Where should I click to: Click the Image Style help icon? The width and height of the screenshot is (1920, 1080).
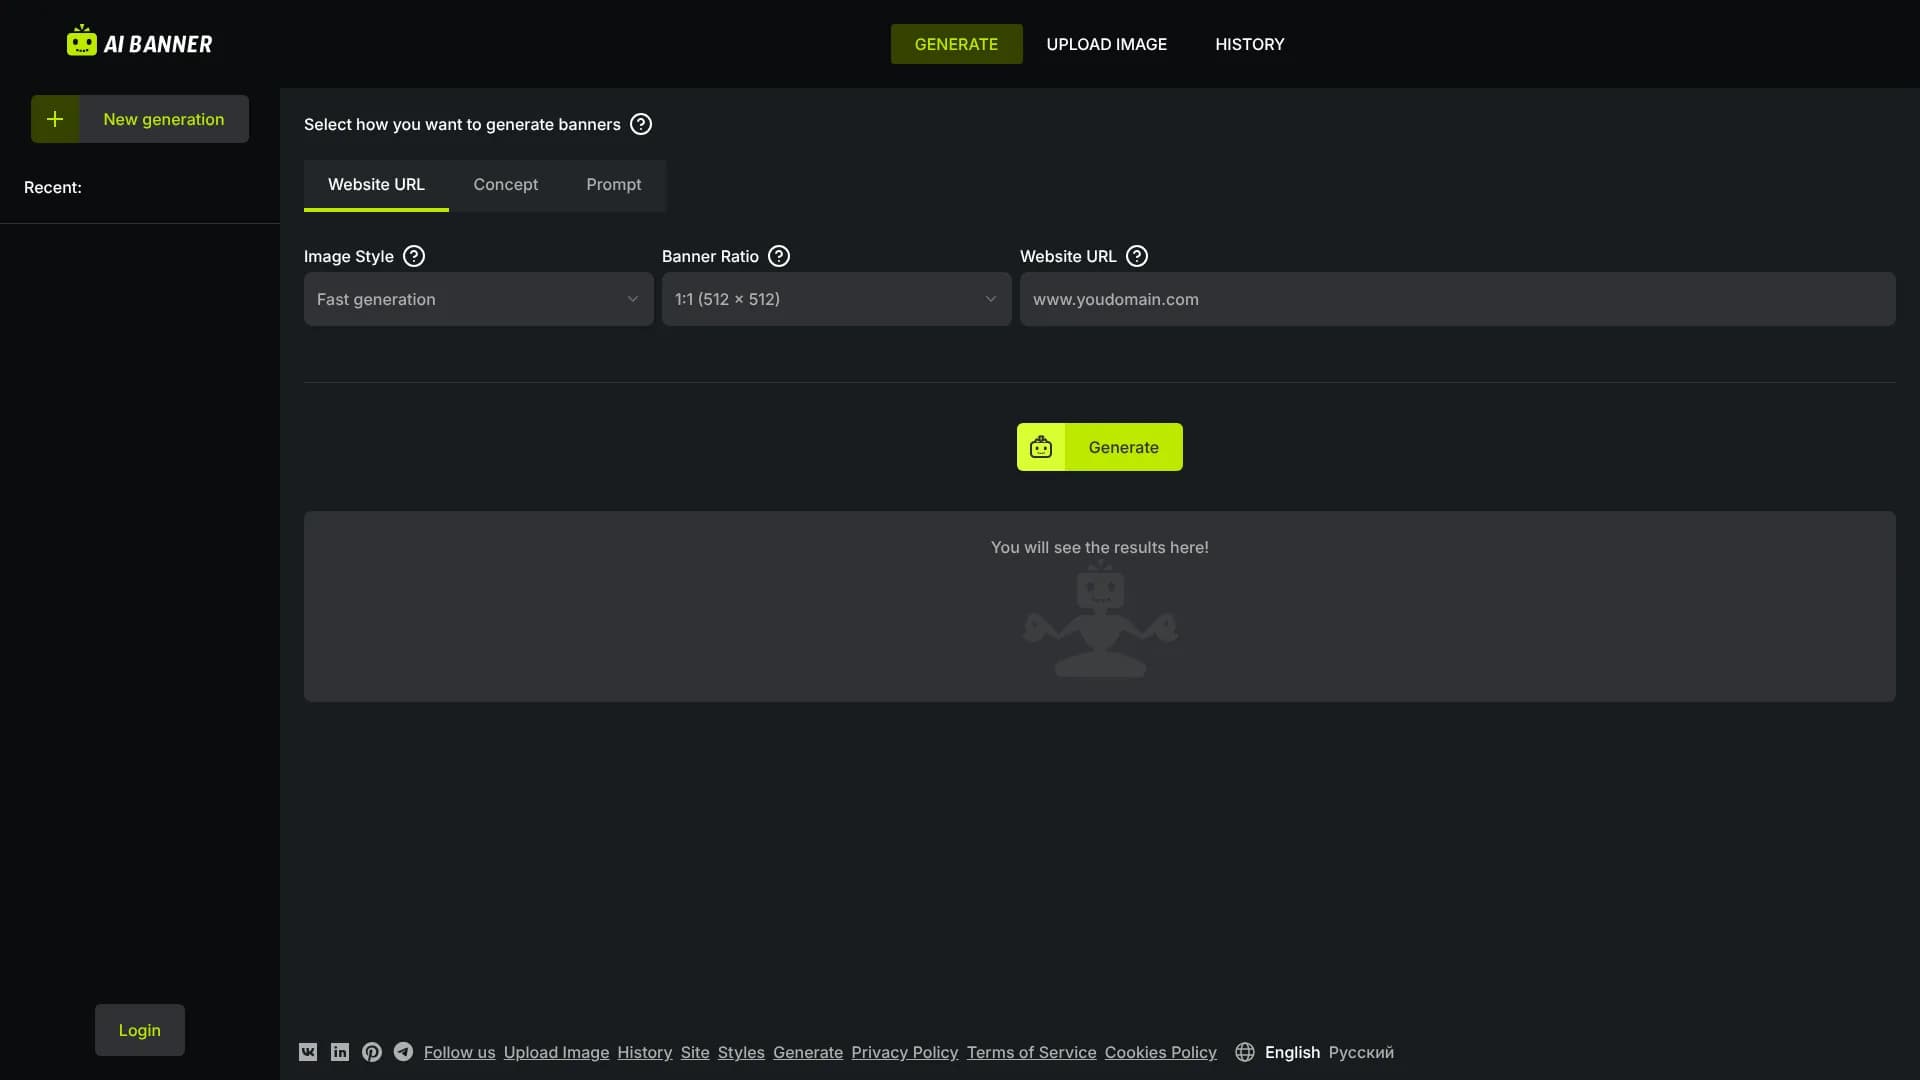[x=414, y=256]
